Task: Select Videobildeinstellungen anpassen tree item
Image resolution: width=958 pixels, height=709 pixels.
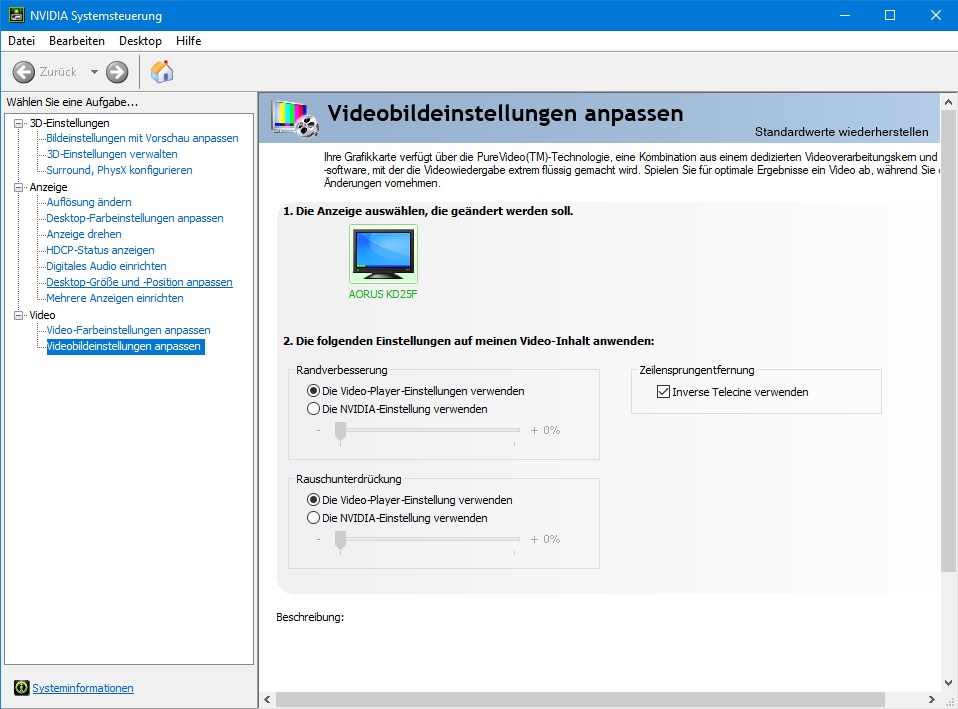Action: click(x=125, y=347)
